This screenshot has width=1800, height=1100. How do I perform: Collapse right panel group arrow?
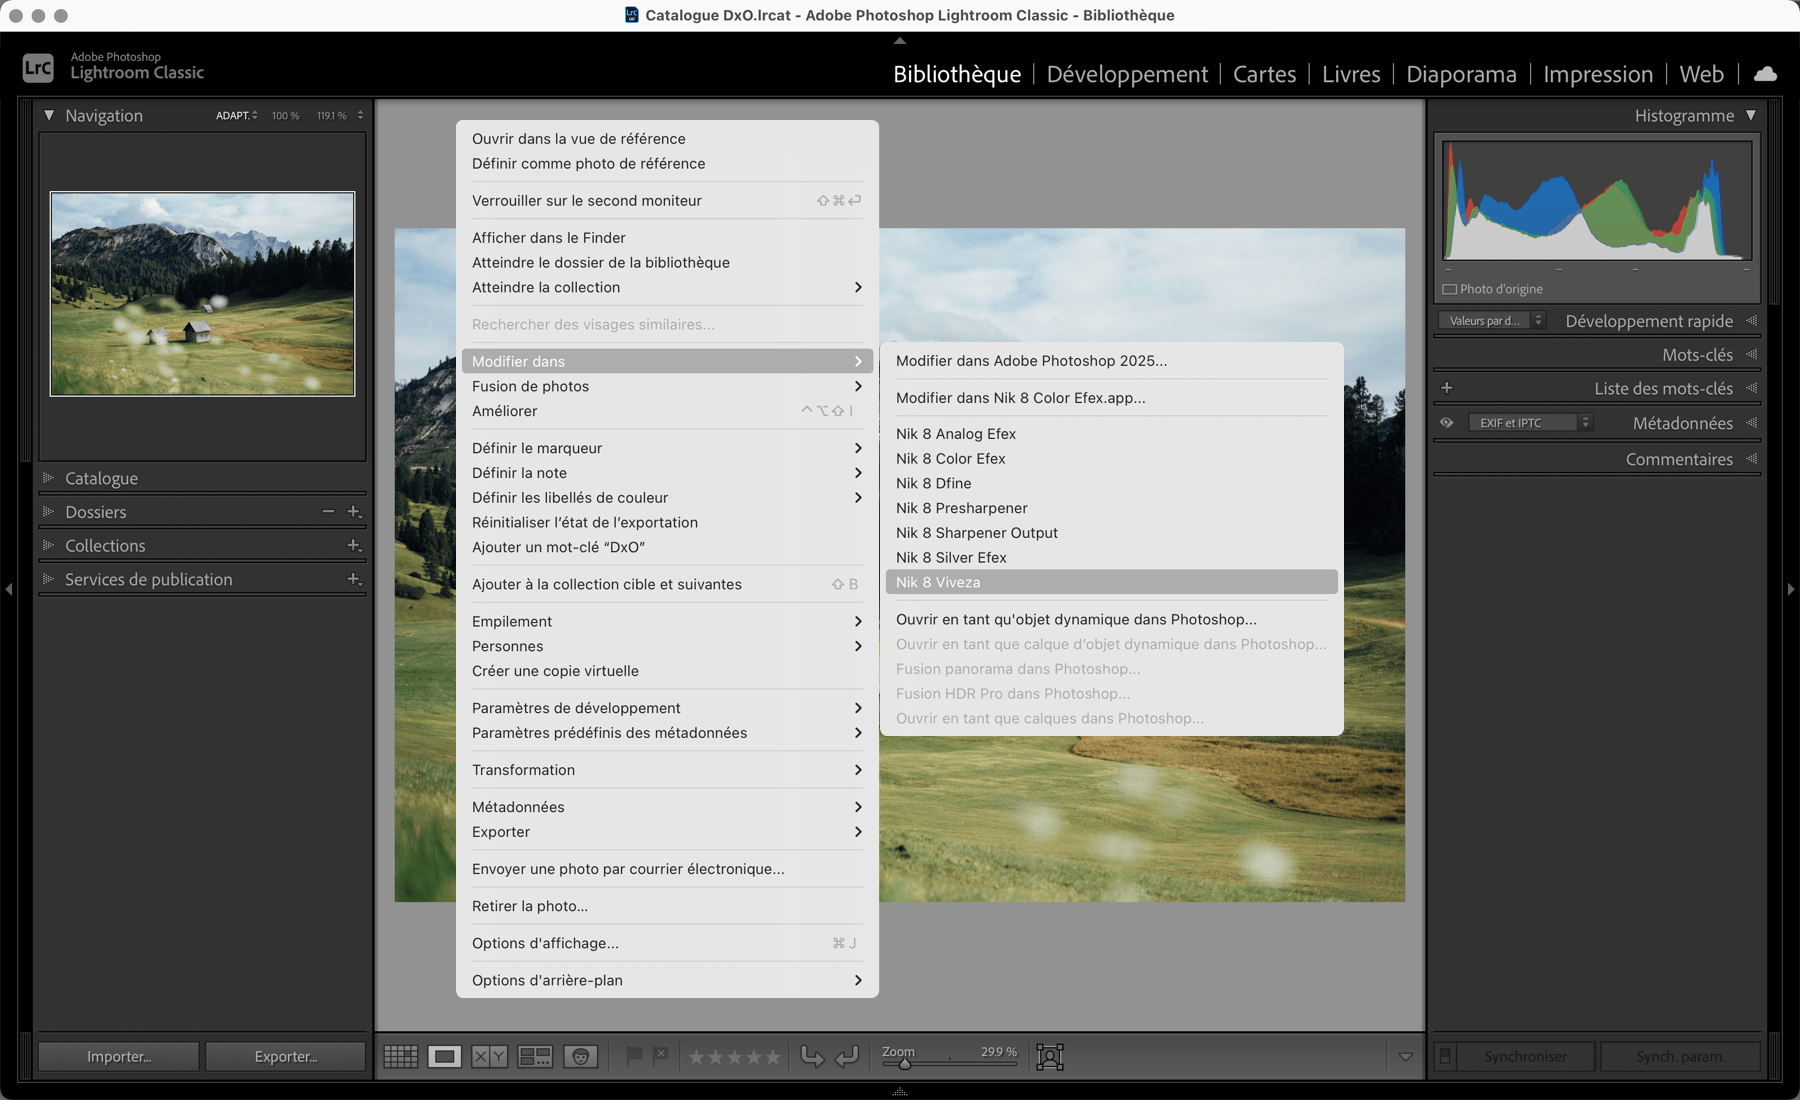click(x=1790, y=589)
